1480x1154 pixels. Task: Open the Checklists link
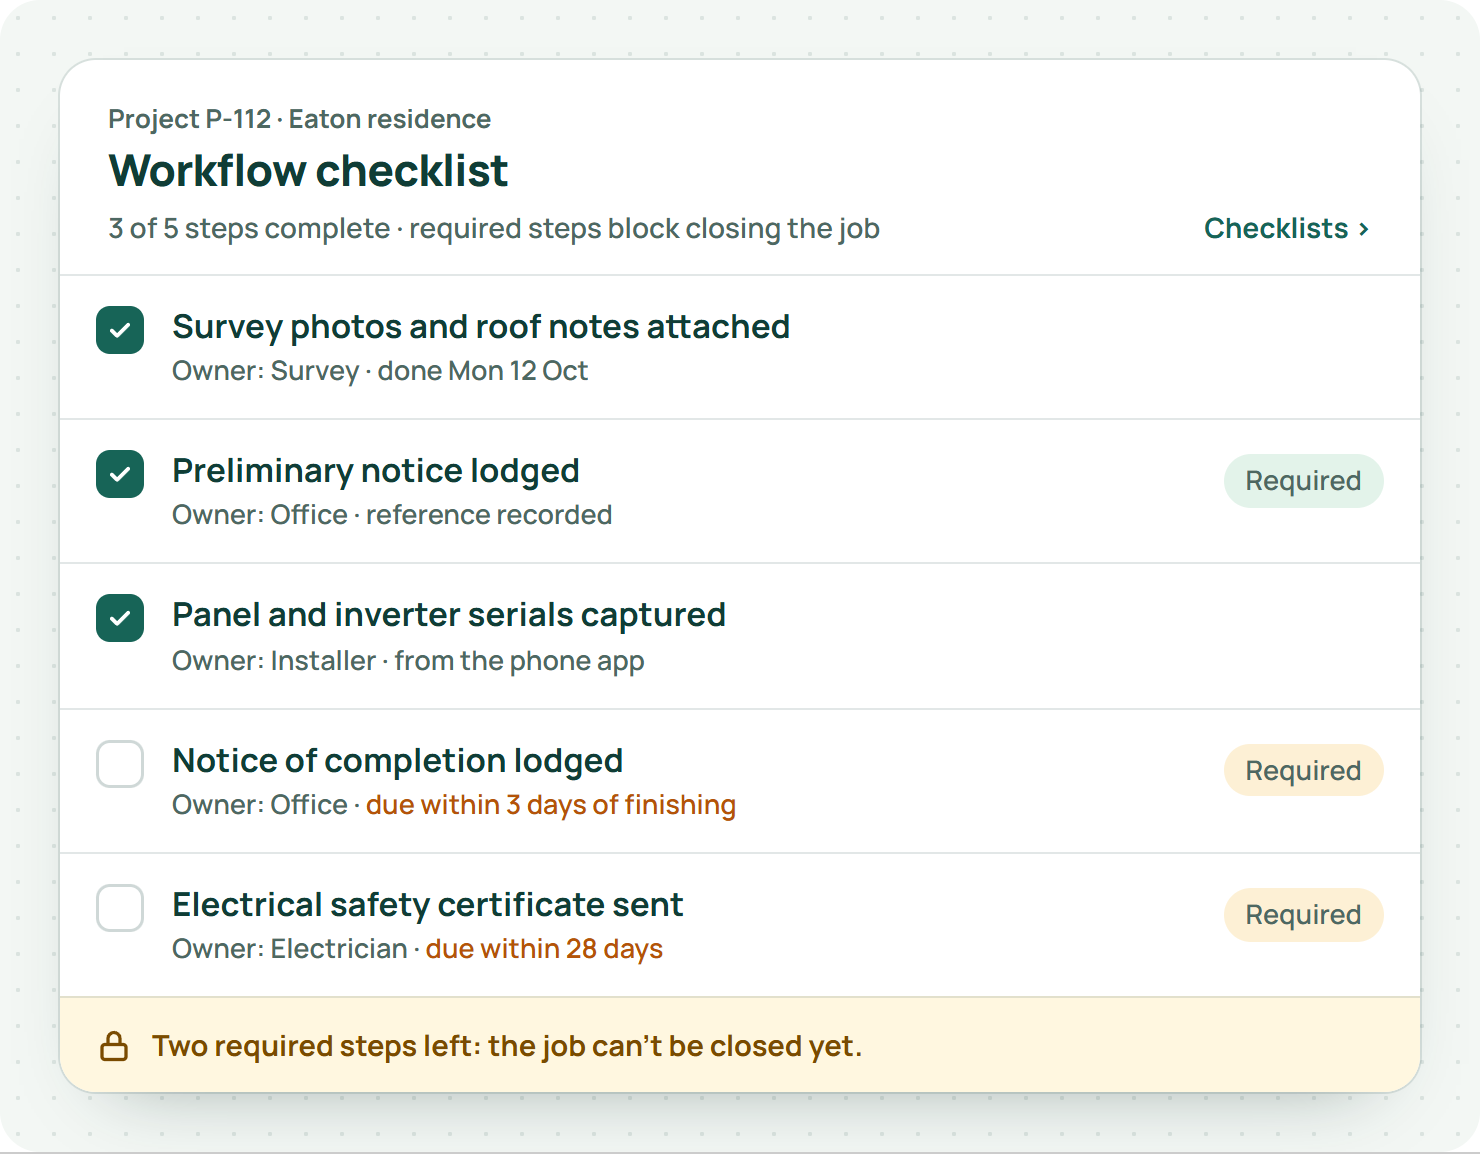(x=1286, y=229)
